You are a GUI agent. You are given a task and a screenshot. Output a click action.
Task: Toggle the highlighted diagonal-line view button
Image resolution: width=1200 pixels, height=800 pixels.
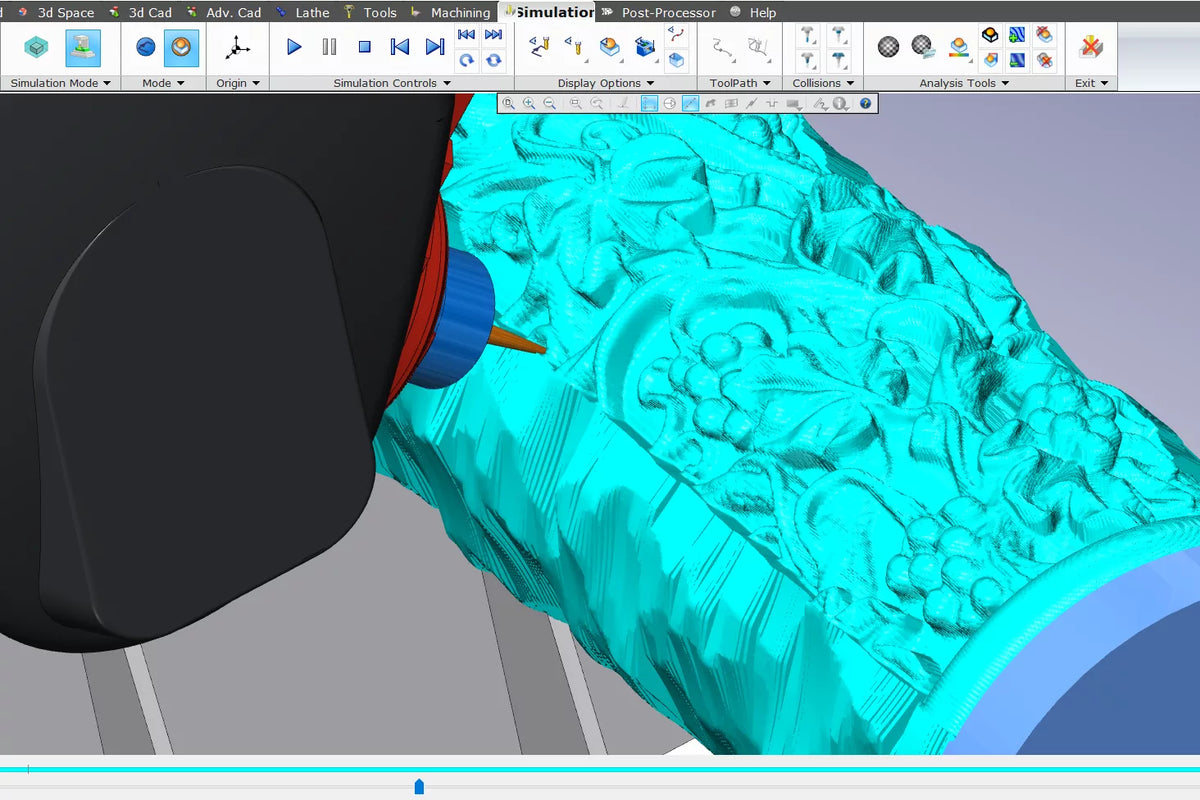[691, 103]
